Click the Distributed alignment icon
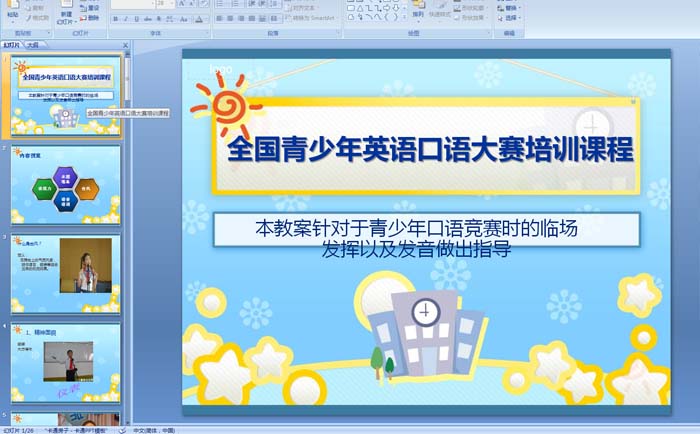The width and height of the screenshot is (700, 434). click(262, 18)
